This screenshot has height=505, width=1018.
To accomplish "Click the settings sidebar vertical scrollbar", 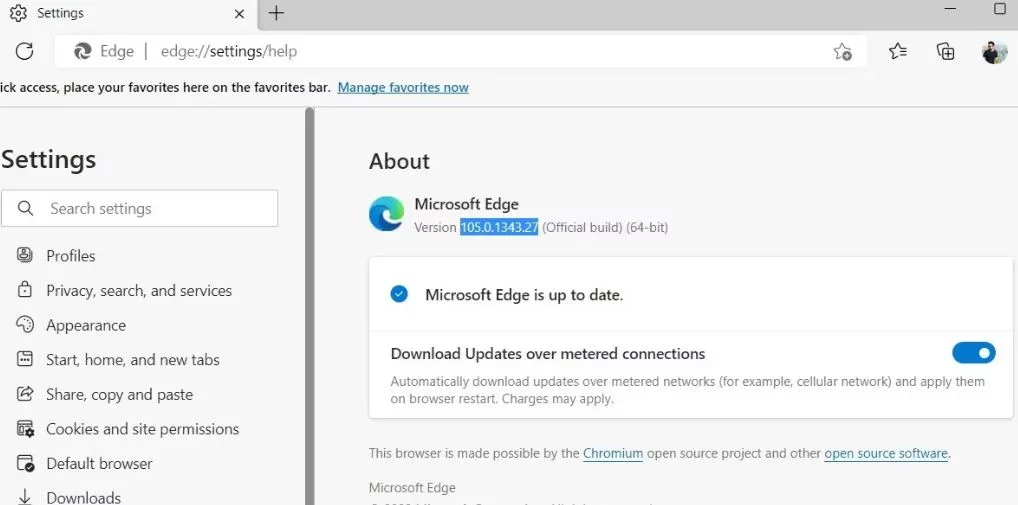I will [x=310, y=306].
